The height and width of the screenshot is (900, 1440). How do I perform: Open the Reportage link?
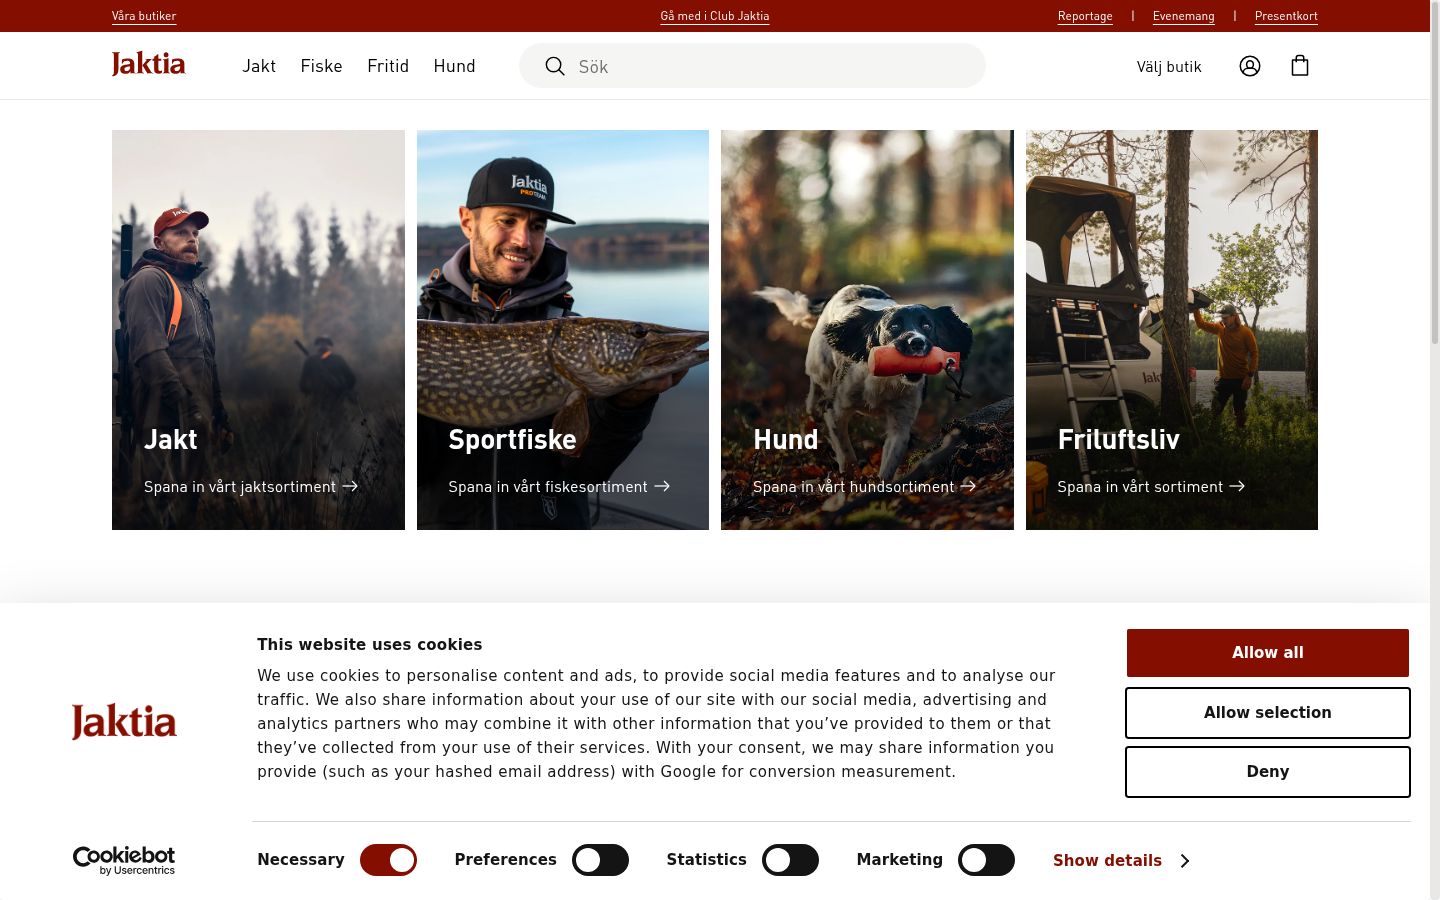1085,16
